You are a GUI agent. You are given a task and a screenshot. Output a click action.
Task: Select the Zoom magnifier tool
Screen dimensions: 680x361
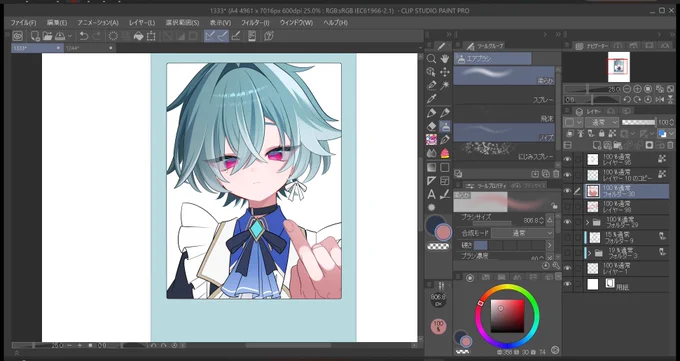point(431,59)
